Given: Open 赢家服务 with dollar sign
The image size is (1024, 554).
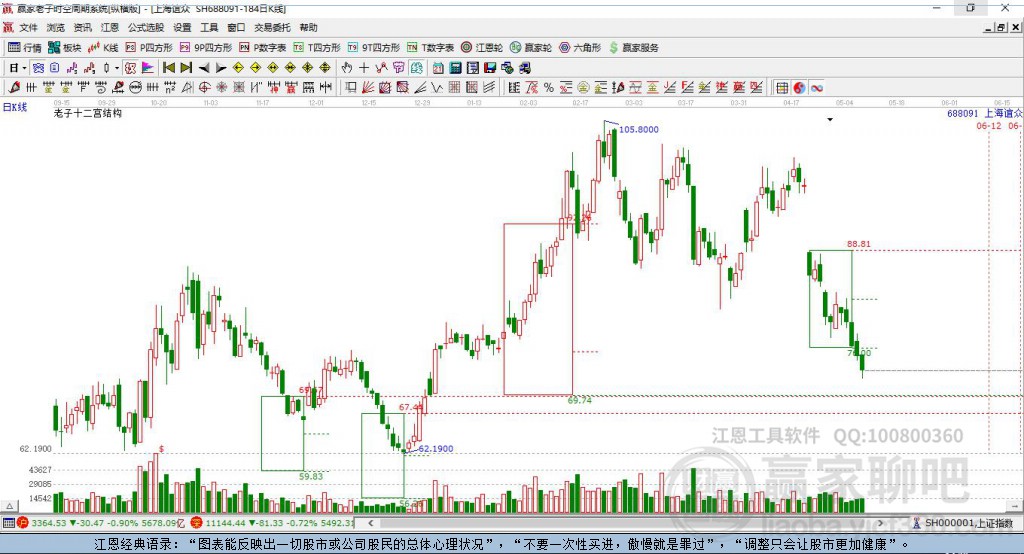Looking at the screenshot, I should tap(633, 48).
